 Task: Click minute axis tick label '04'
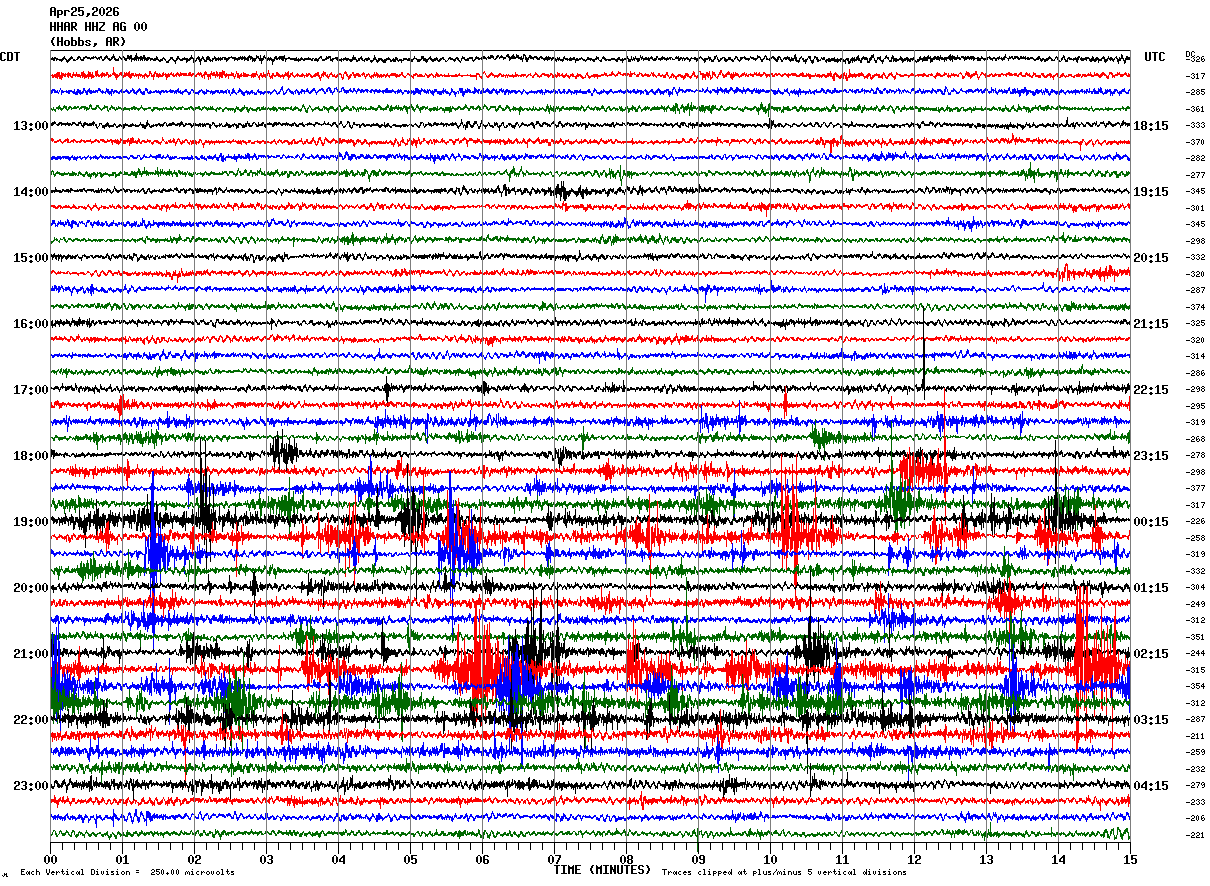tap(338, 860)
